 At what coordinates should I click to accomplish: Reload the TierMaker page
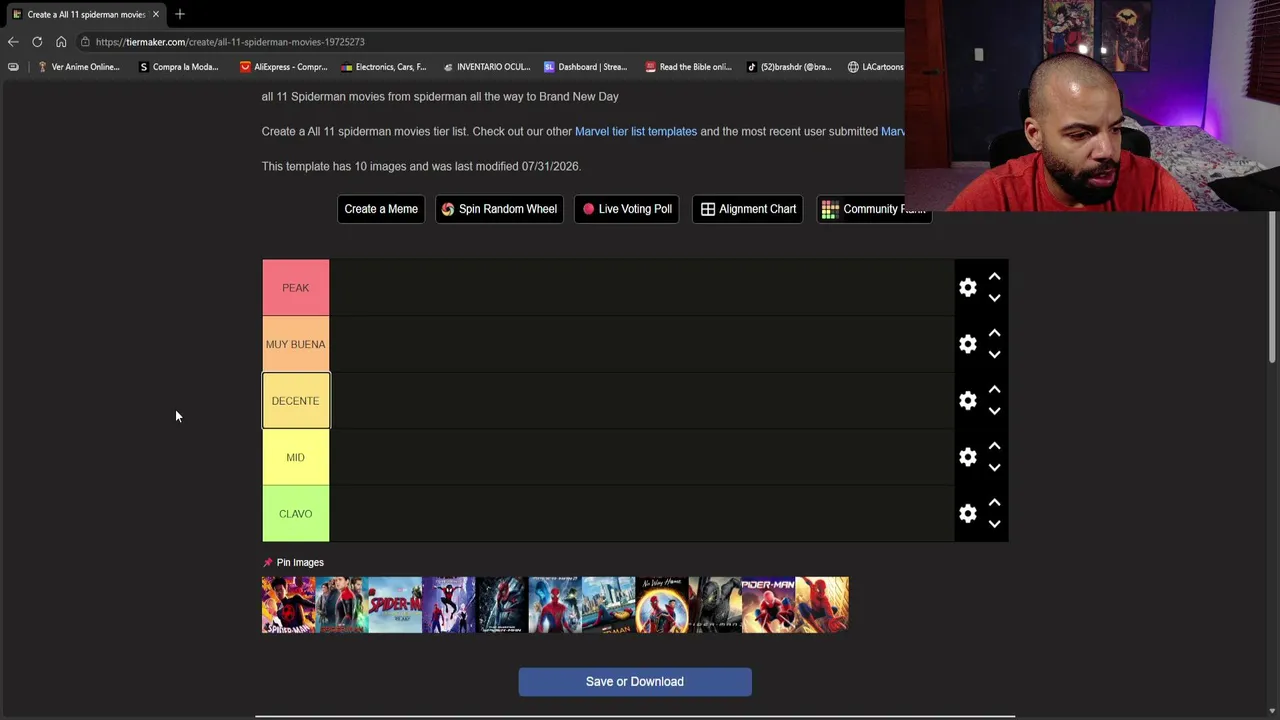point(37,42)
